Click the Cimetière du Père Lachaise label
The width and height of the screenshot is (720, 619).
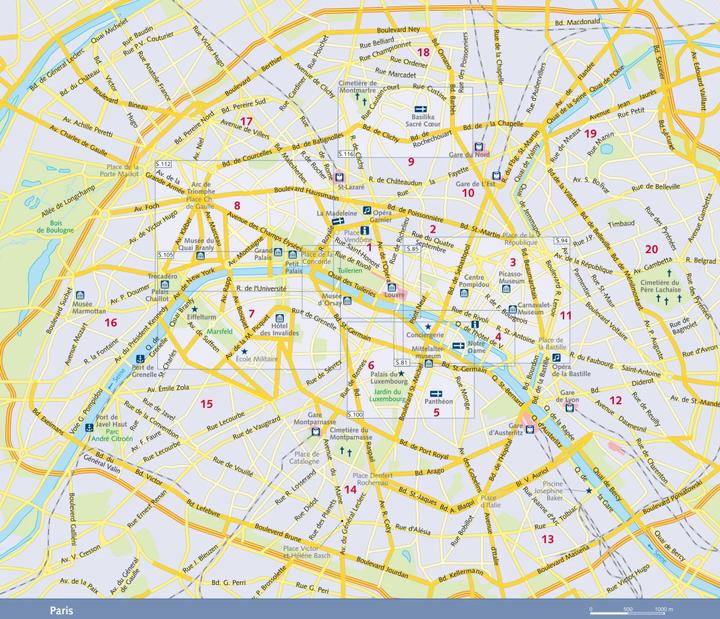pos(660,286)
